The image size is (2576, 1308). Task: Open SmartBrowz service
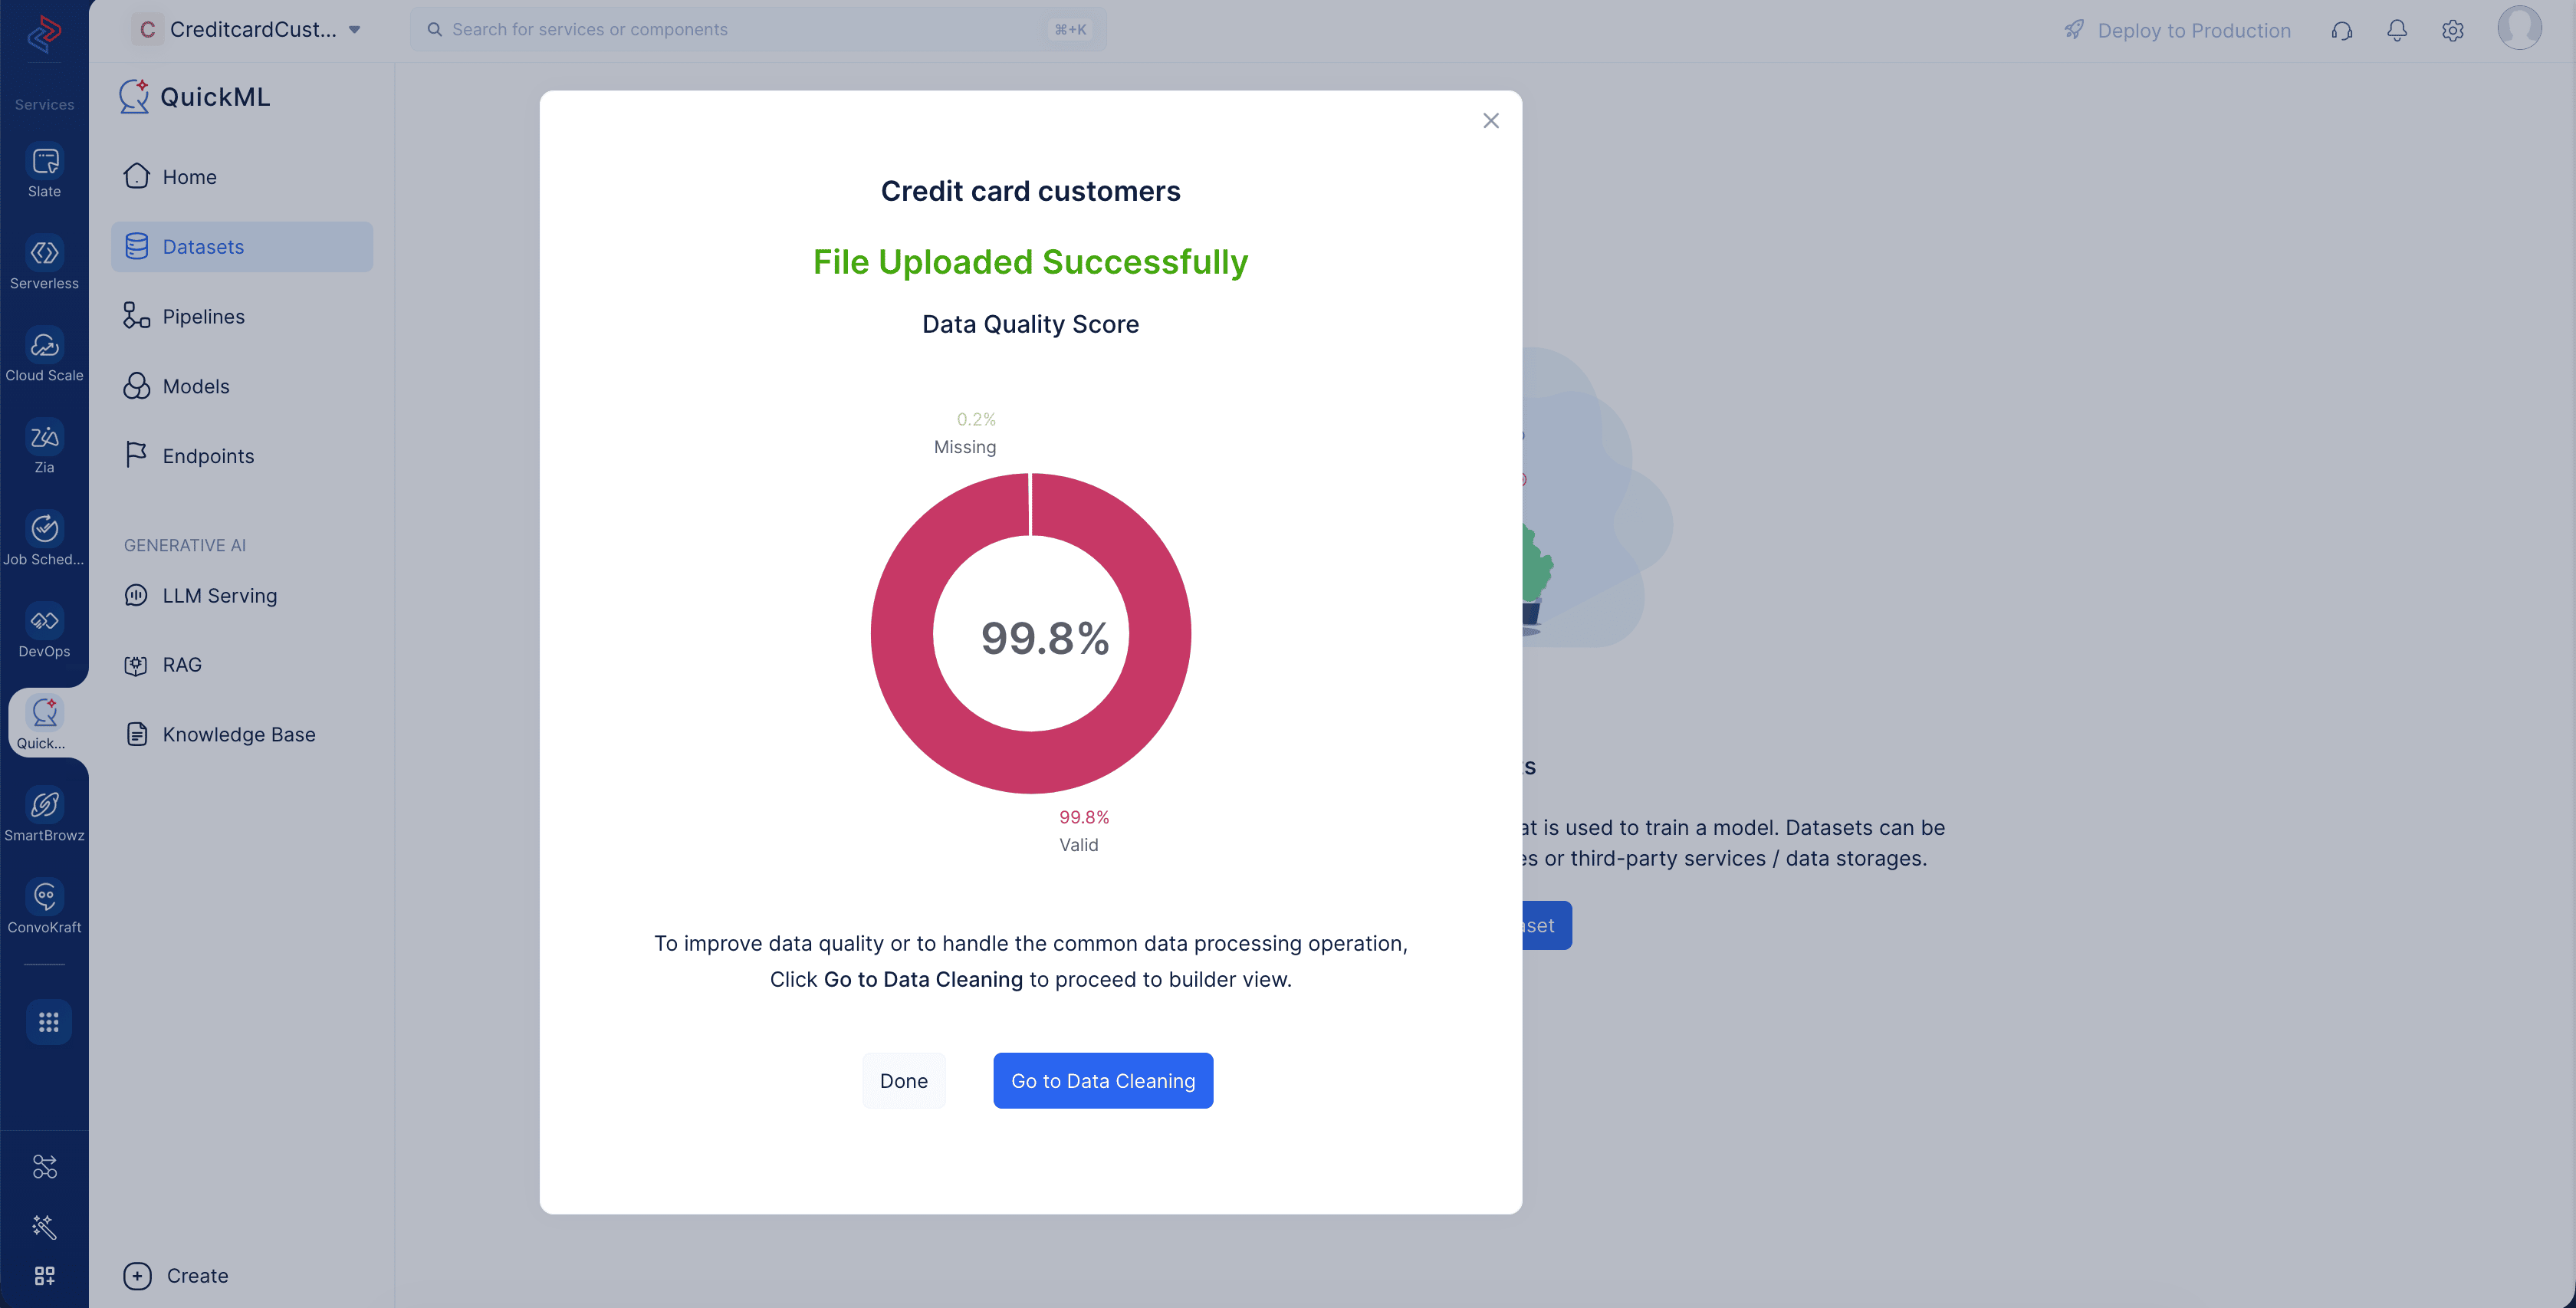[44, 815]
